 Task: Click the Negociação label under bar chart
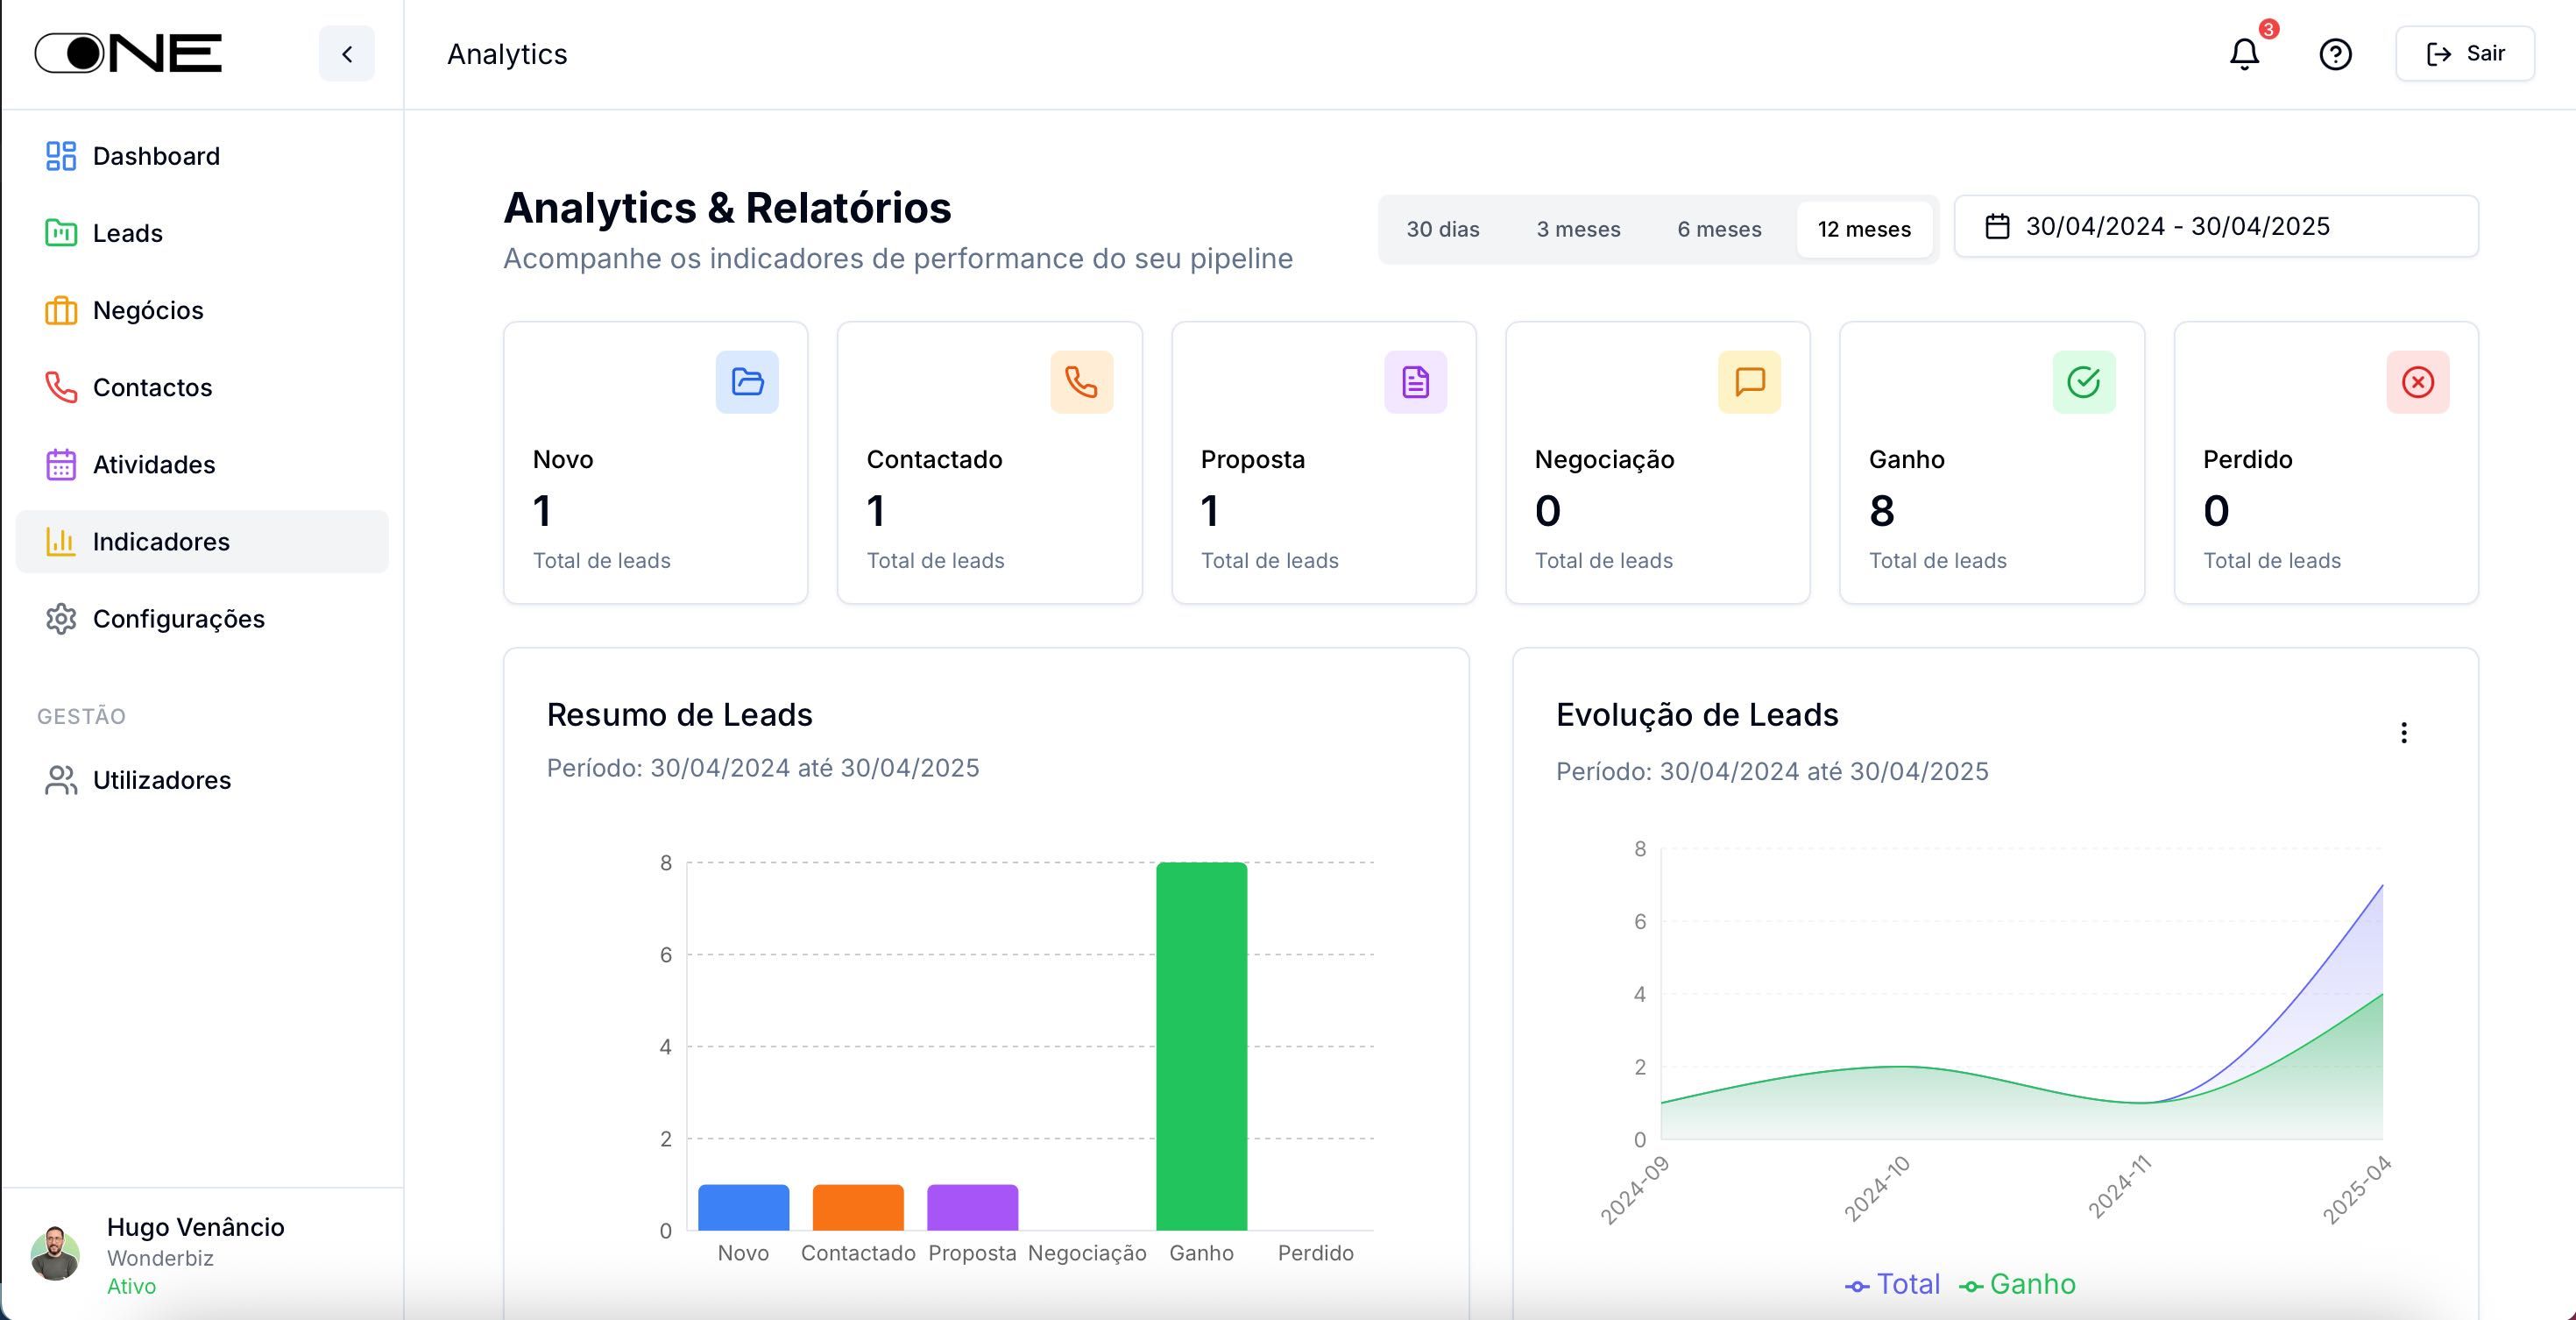click(x=1087, y=1253)
